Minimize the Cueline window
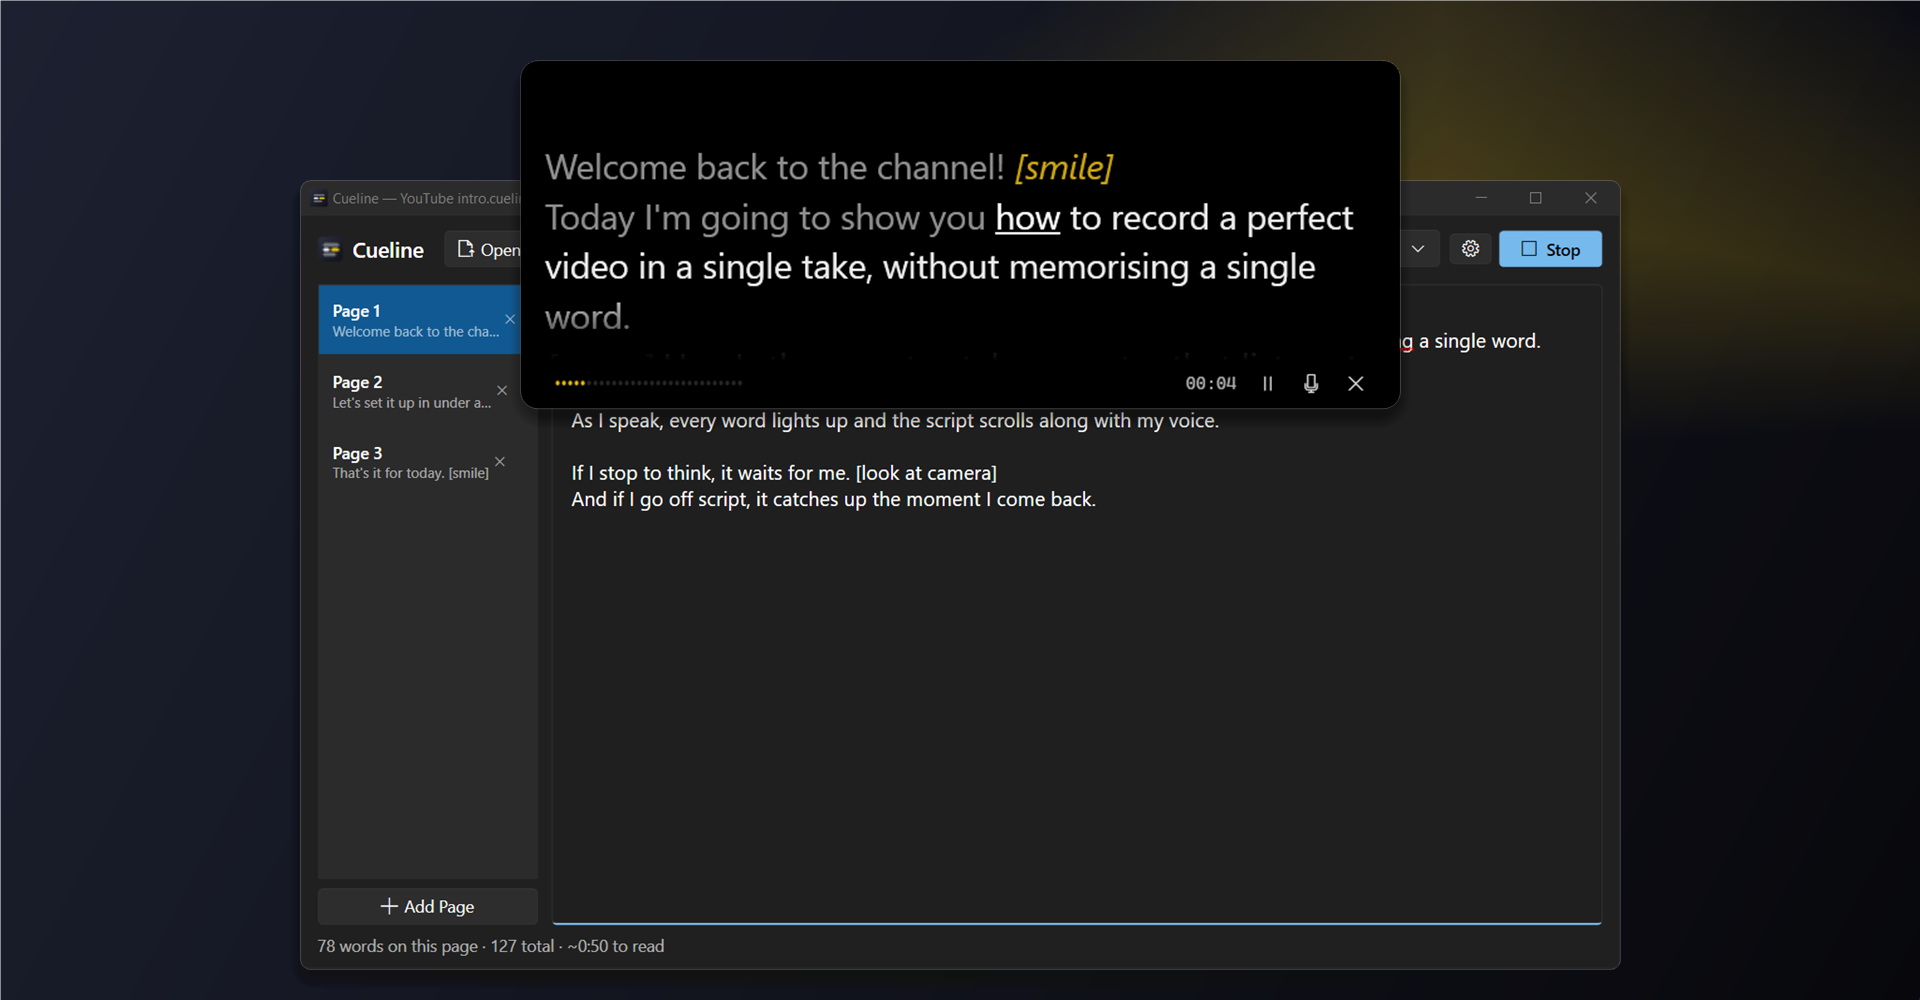The width and height of the screenshot is (1920, 1000). (1481, 198)
